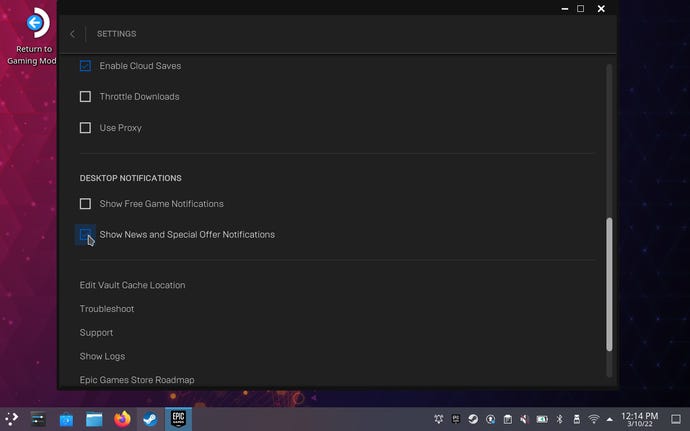Check the Use Proxy option
Screen dimensions: 690x431
(85, 128)
